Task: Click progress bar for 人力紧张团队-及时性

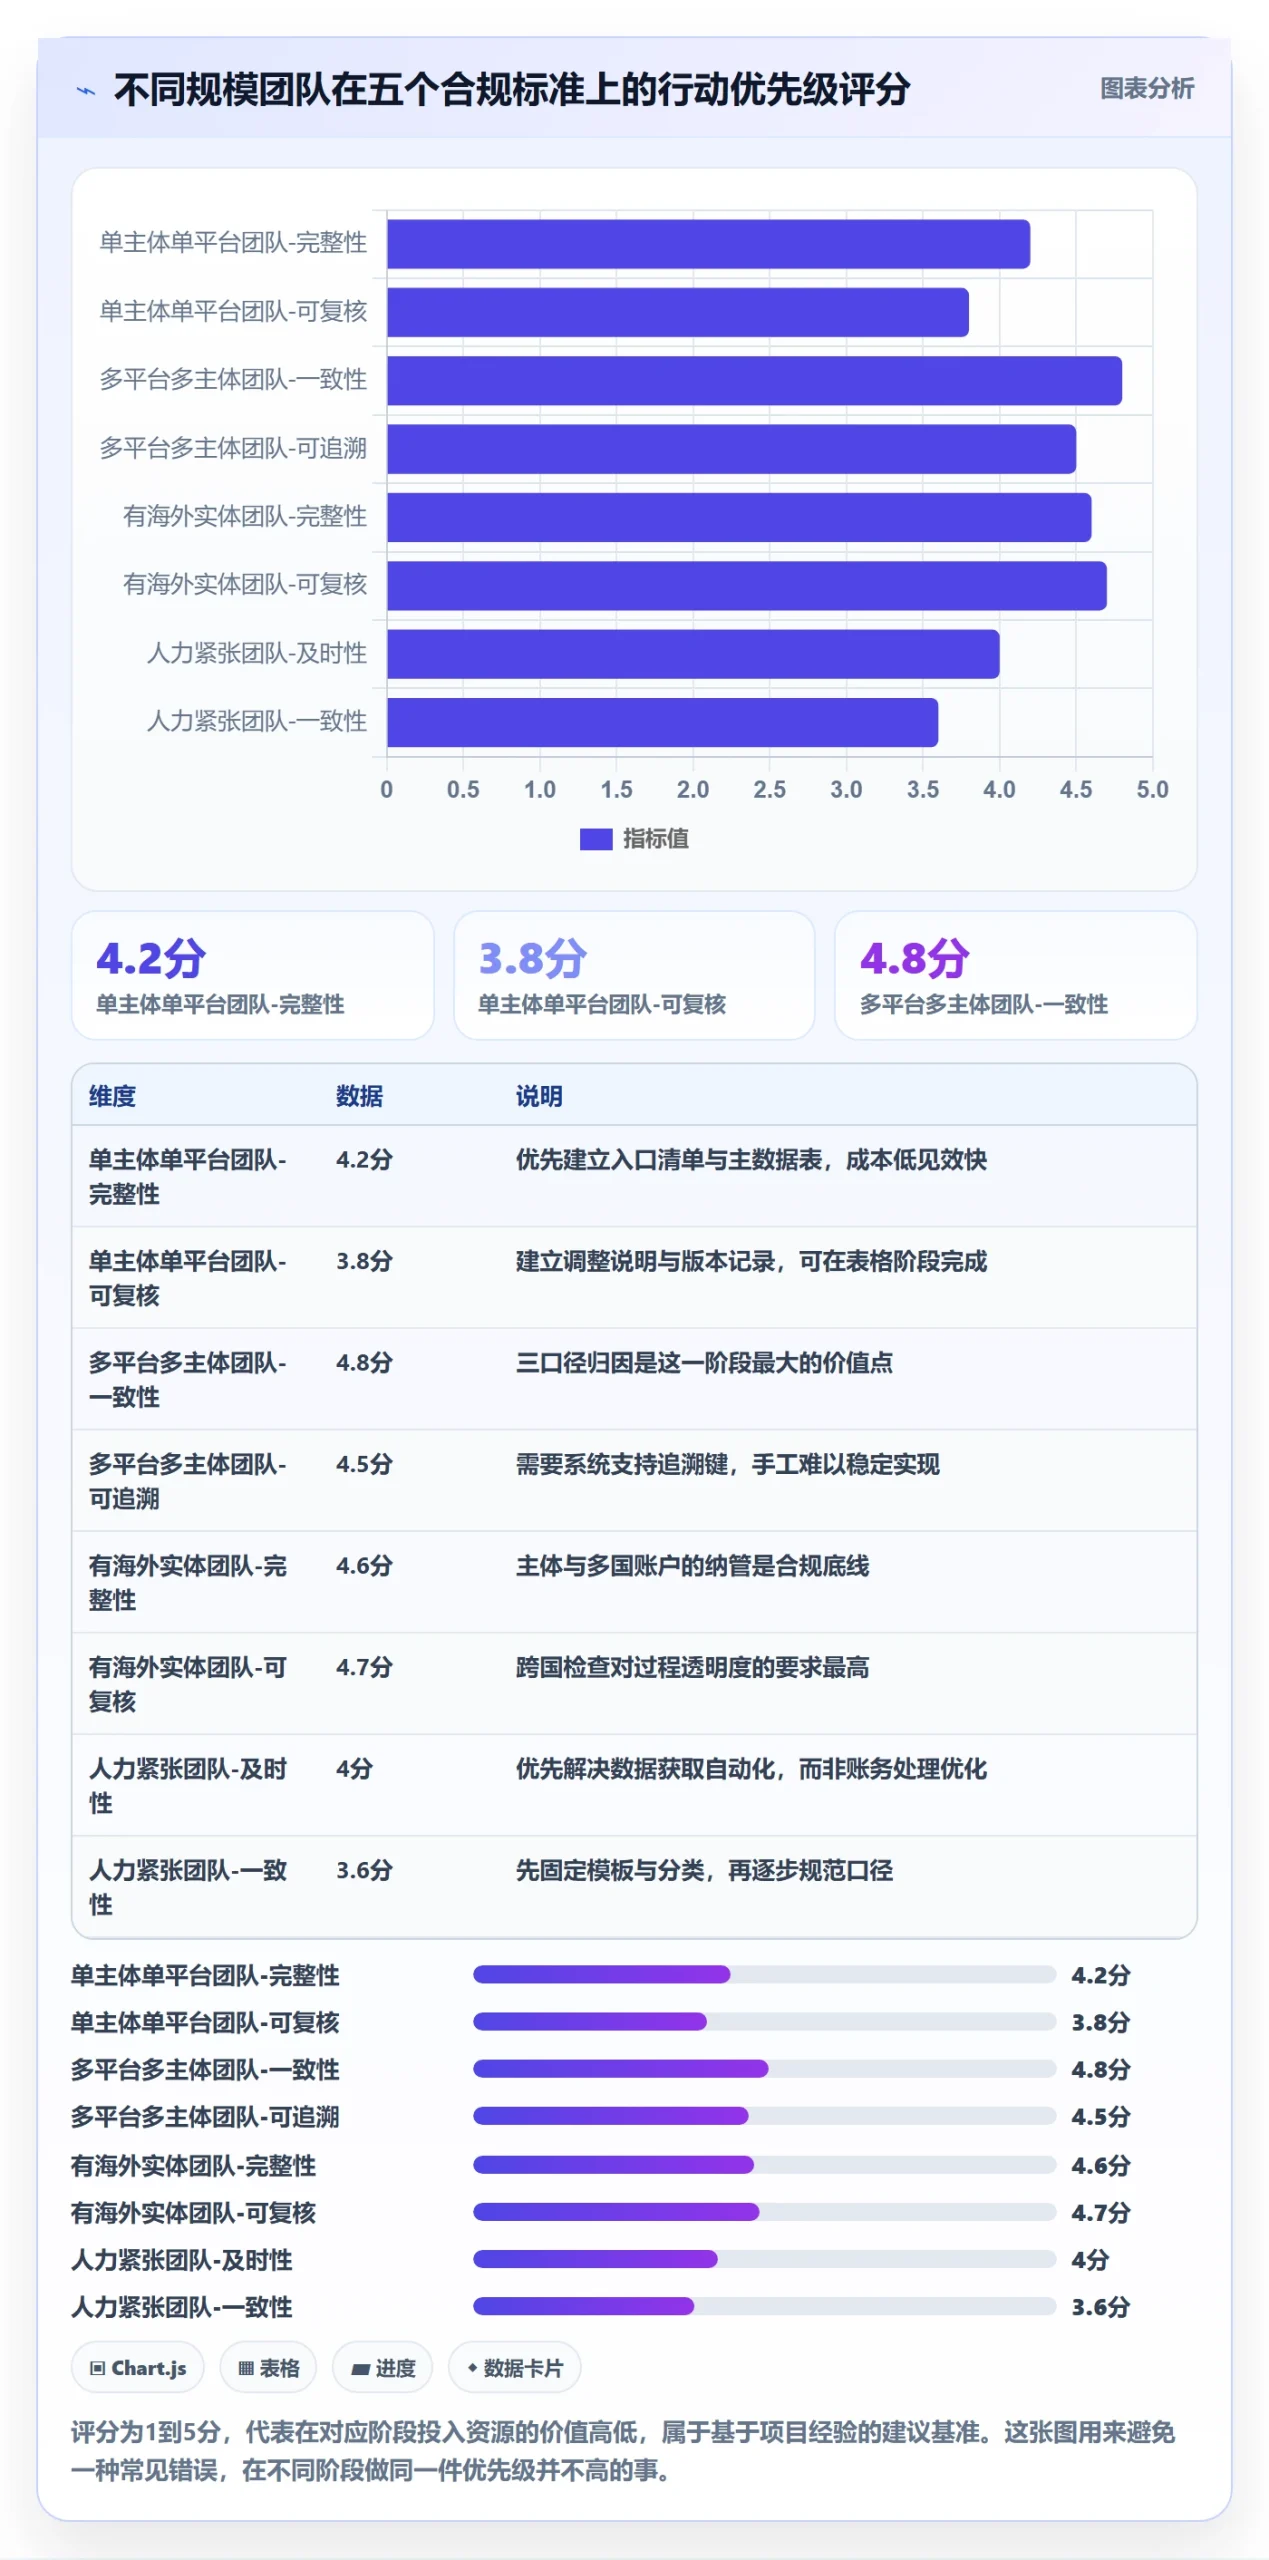Action: pos(764,2258)
